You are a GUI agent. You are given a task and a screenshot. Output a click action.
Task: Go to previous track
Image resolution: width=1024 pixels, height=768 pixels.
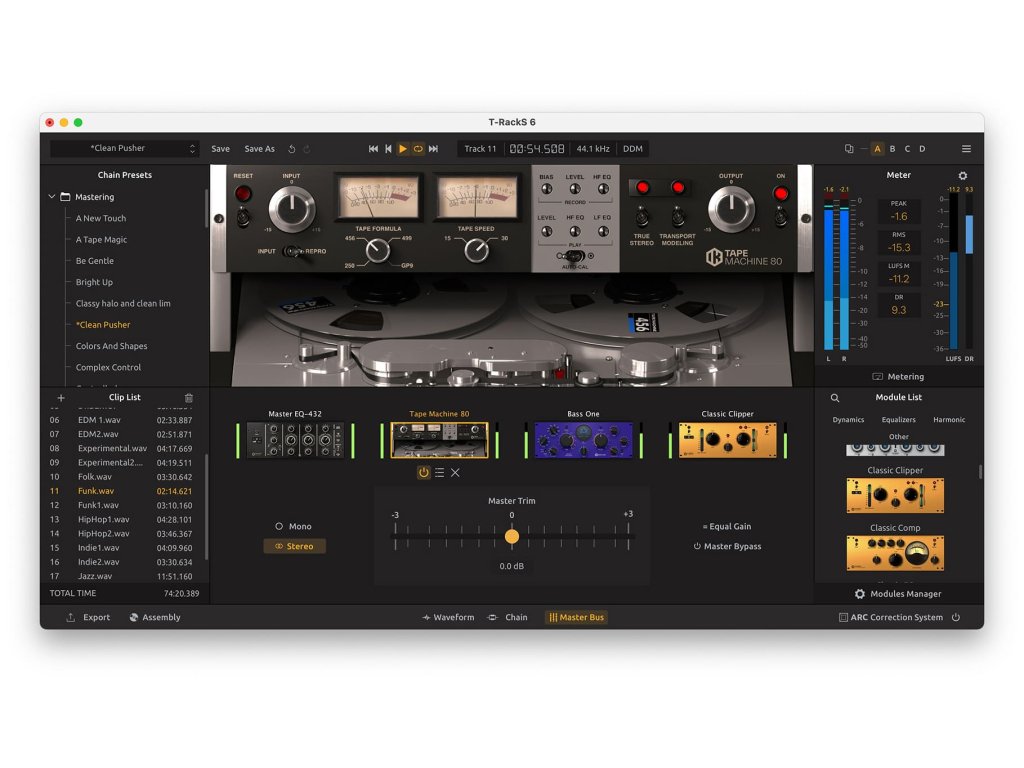(x=388, y=149)
